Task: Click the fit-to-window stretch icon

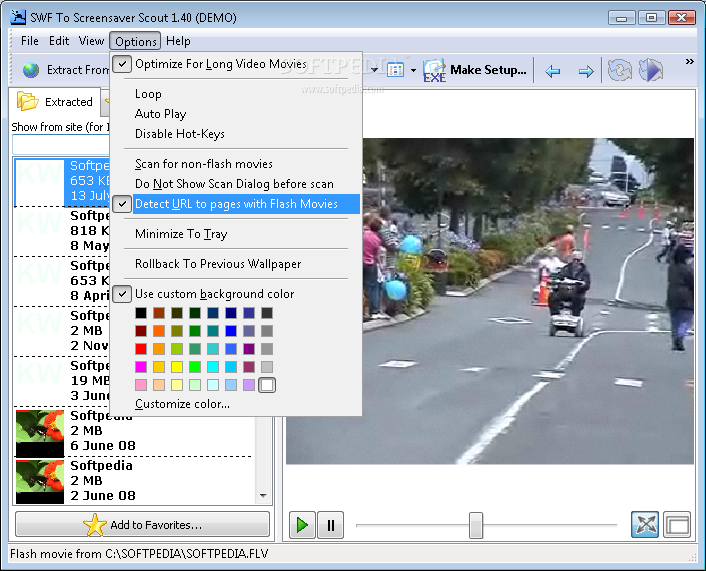Action: [645, 525]
